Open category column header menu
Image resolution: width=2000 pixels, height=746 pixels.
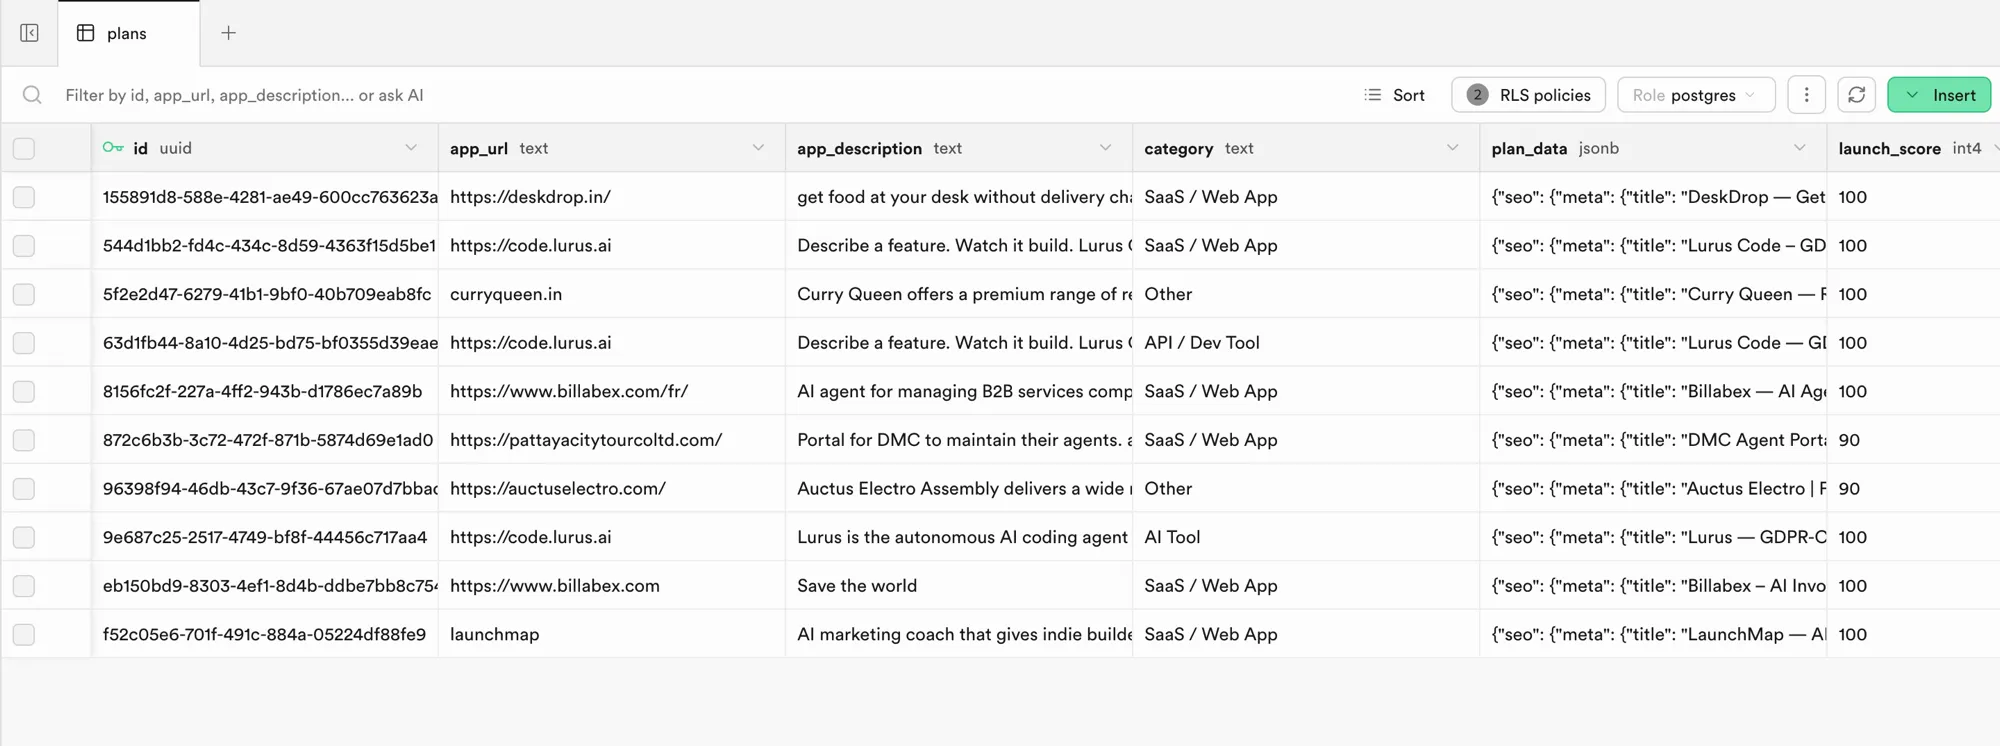(x=1452, y=148)
